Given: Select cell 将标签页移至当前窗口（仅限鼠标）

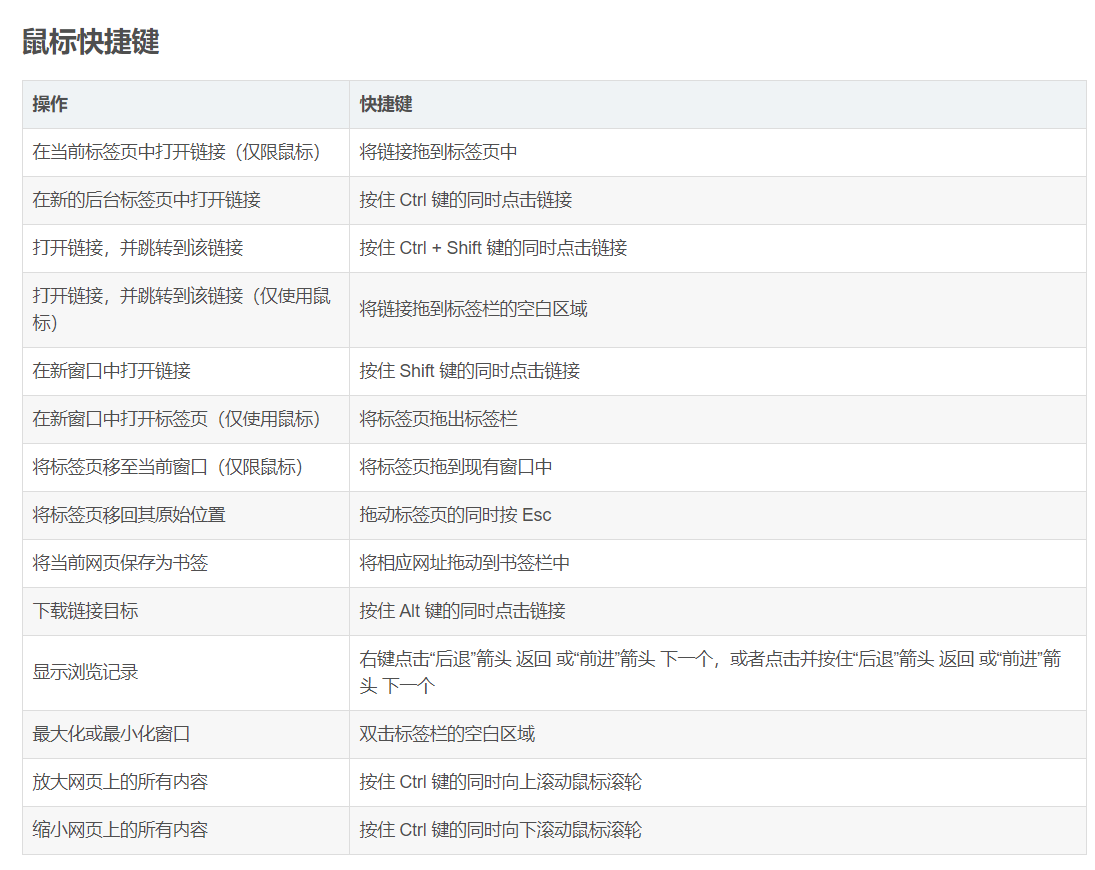Looking at the screenshot, I should point(186,468).
